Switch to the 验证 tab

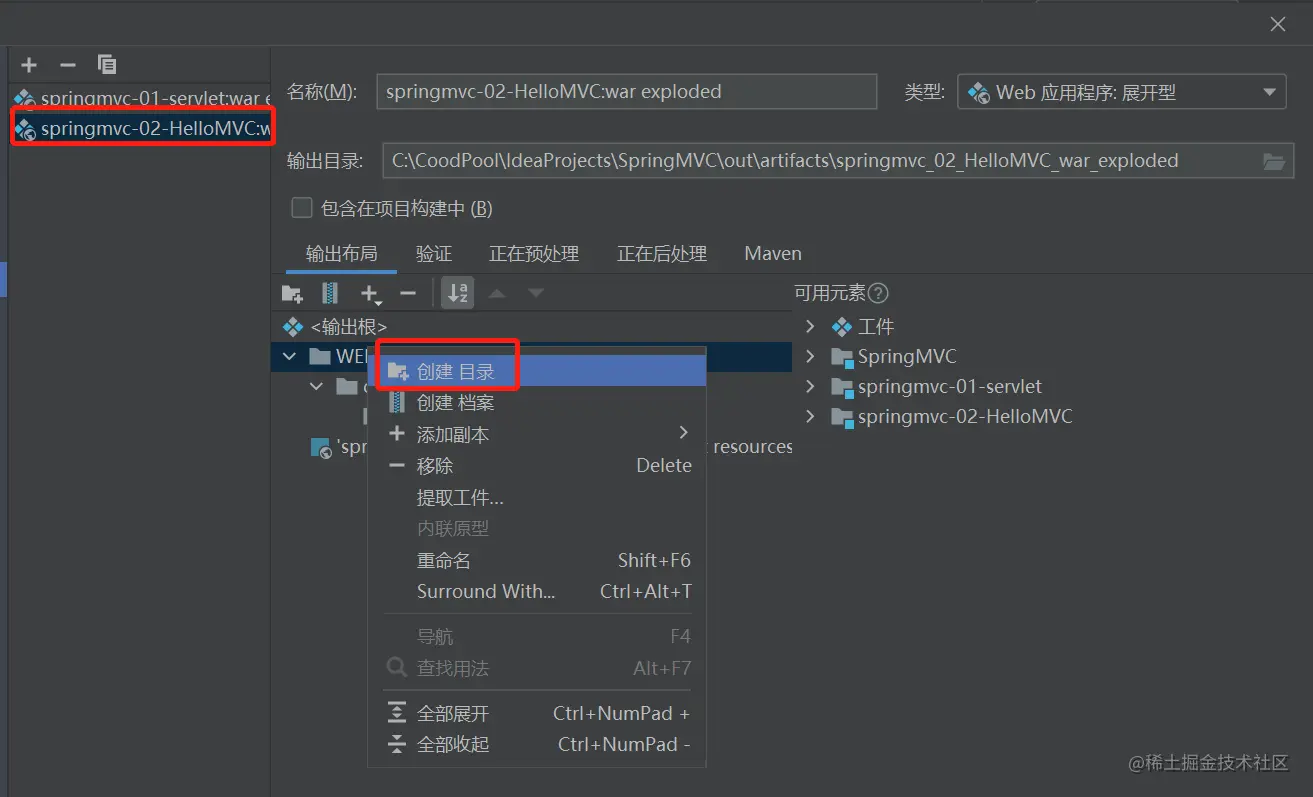pos(434,254)
